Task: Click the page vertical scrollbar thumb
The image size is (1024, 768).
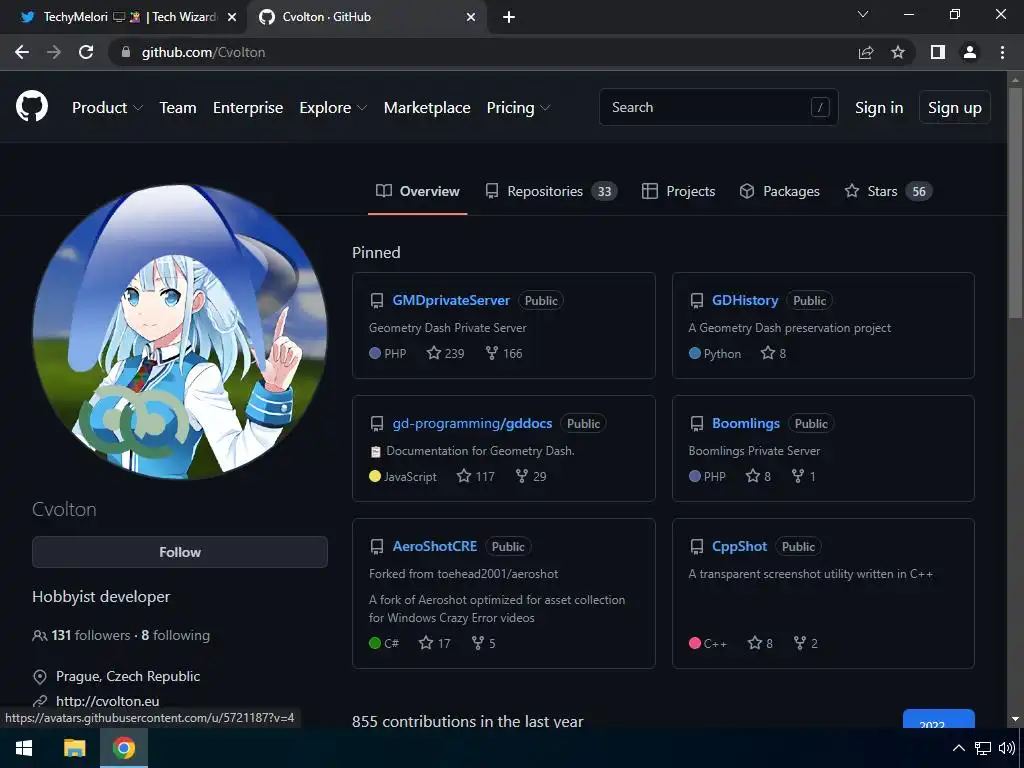Action: 1015,202
